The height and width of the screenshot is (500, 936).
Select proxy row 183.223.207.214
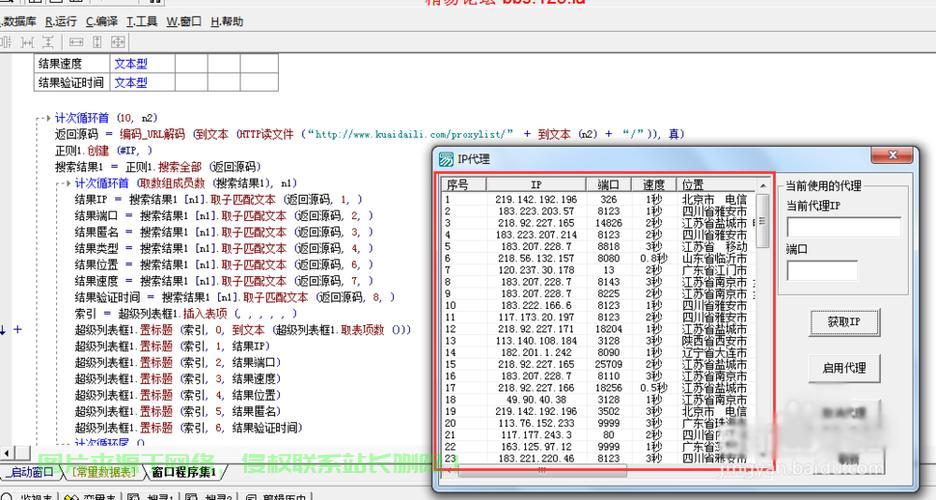tap(599, 235)
